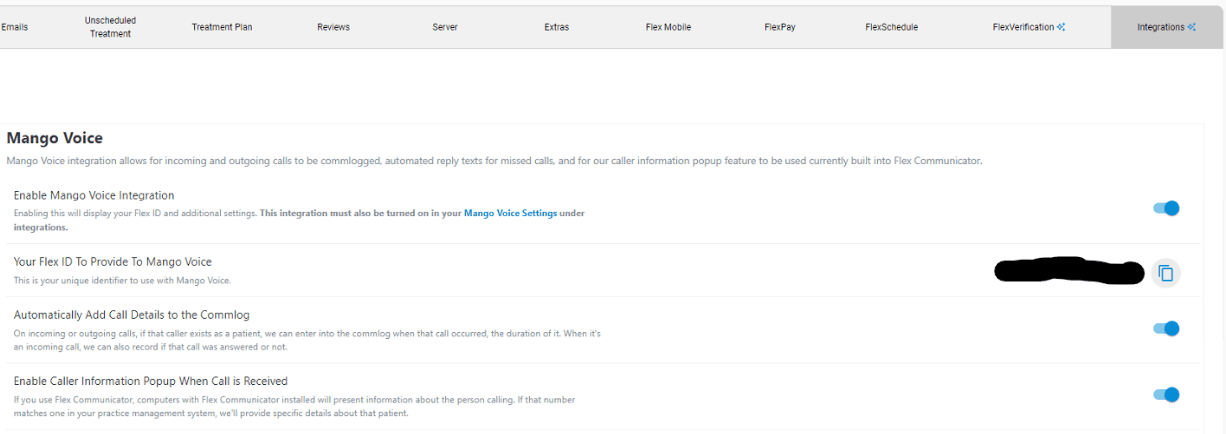Click 'Enable Caller Information Popup When Call is Received'
This screenshot has height=434, width=1226.
pos(151,381)
